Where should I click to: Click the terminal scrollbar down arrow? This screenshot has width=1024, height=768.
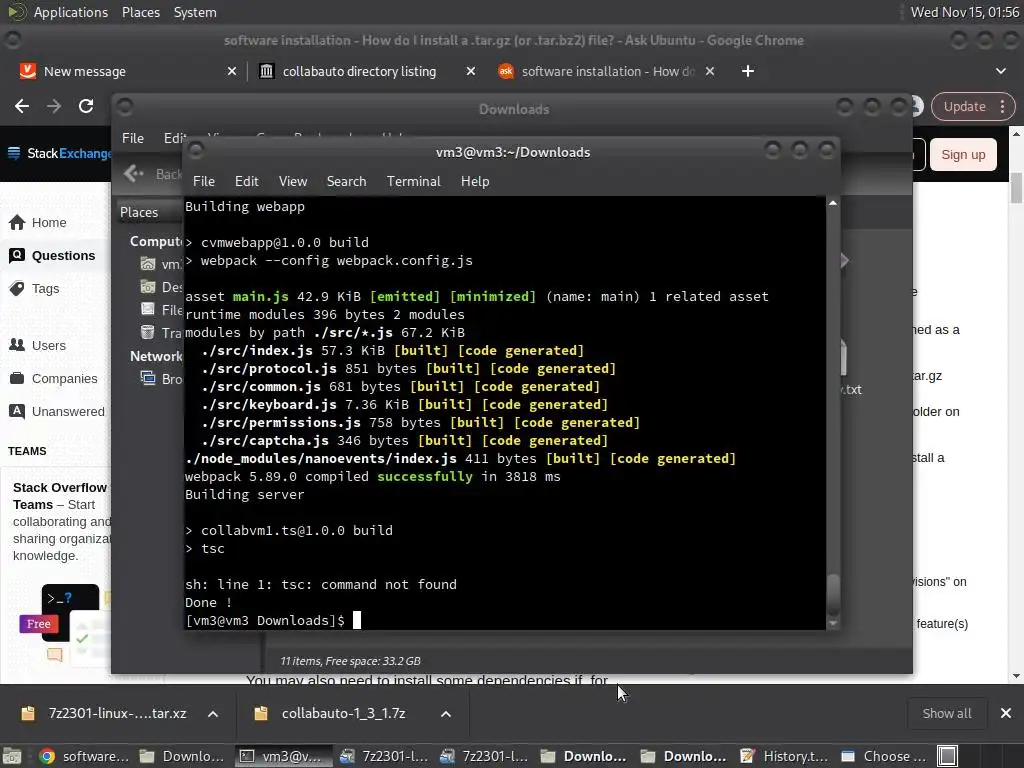[x=833, y=624]
